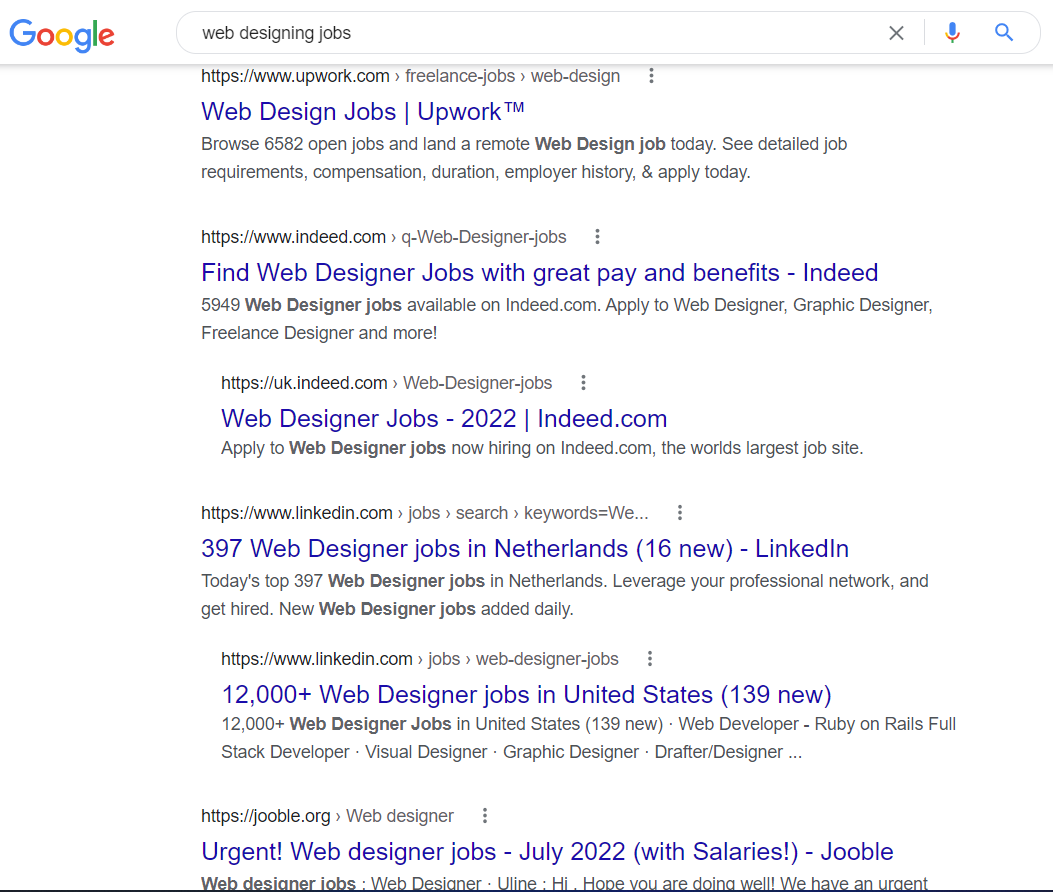Open three-dot menu beside www.indeed.com result
The height and width of the screenshot is (892, 1053).
coord(597,236)
